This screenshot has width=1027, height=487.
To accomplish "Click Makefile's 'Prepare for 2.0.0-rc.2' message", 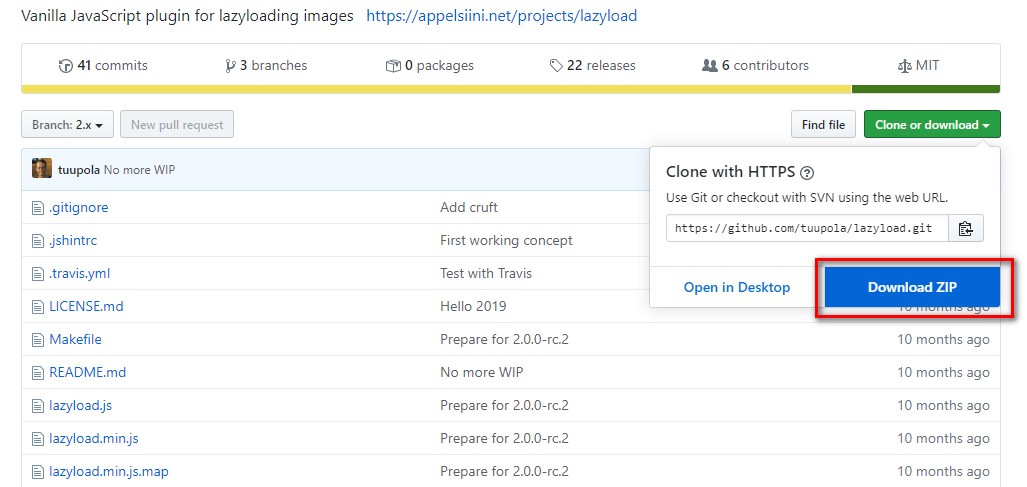I will [504, 339].
